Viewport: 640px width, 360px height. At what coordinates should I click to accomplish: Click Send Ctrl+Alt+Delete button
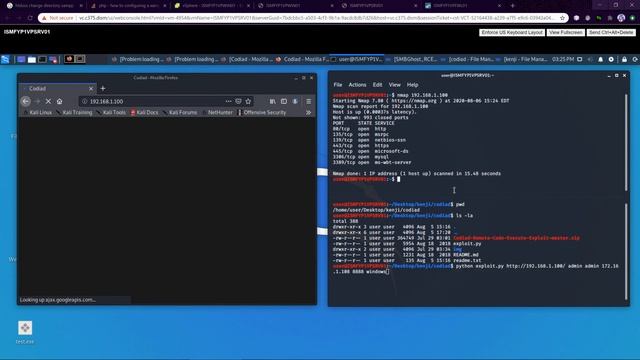tap(611, 32)
